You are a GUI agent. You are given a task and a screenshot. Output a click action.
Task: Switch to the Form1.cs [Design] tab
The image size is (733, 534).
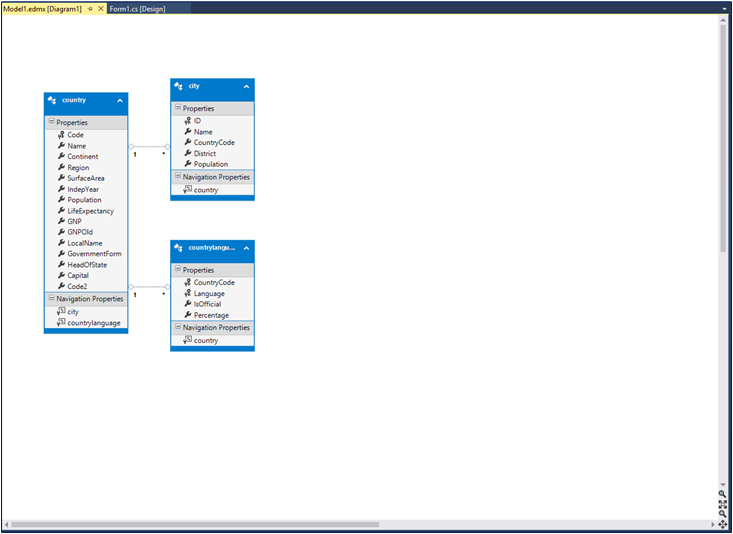click(137, 9)
